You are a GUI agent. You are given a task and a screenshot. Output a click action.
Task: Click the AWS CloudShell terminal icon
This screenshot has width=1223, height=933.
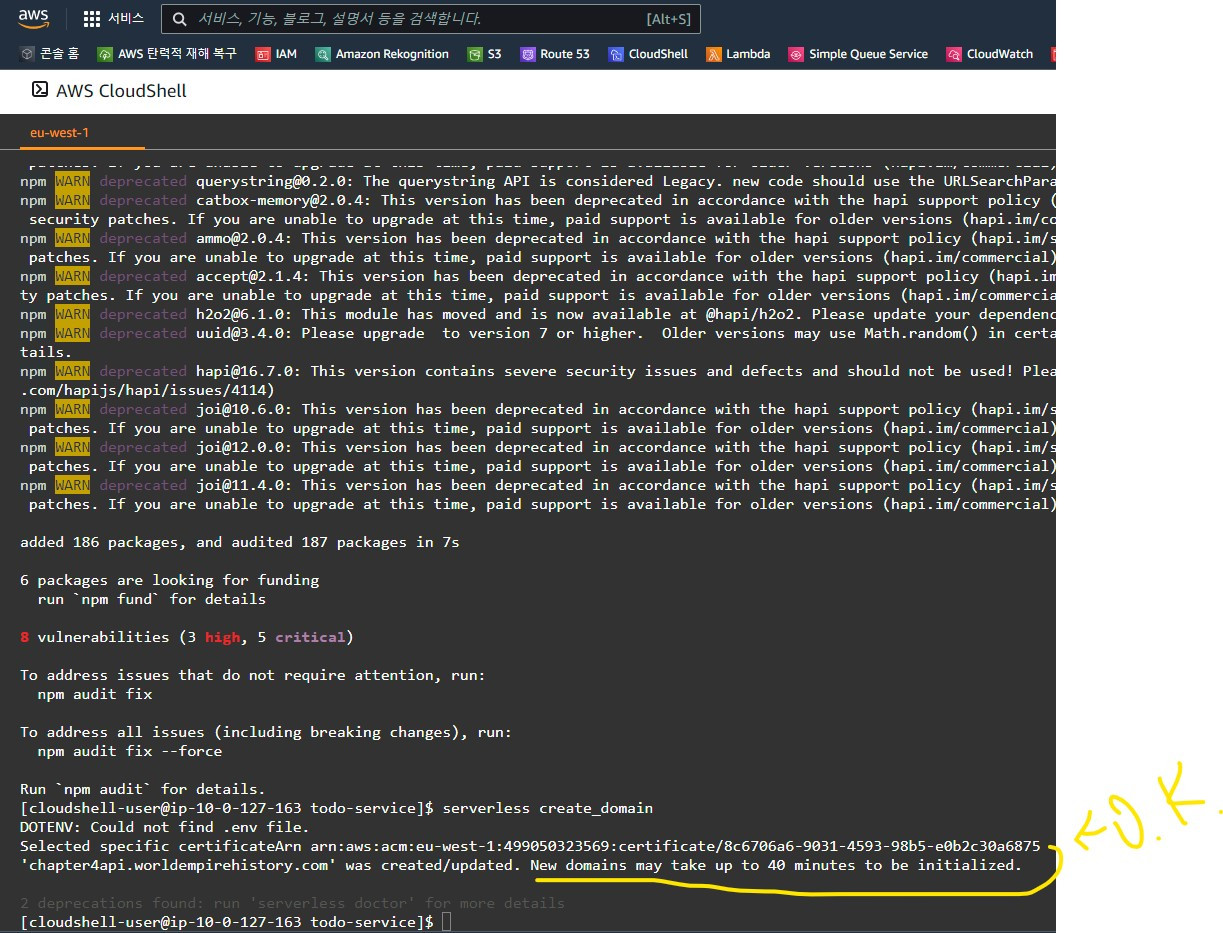click(x=40, y=90)
